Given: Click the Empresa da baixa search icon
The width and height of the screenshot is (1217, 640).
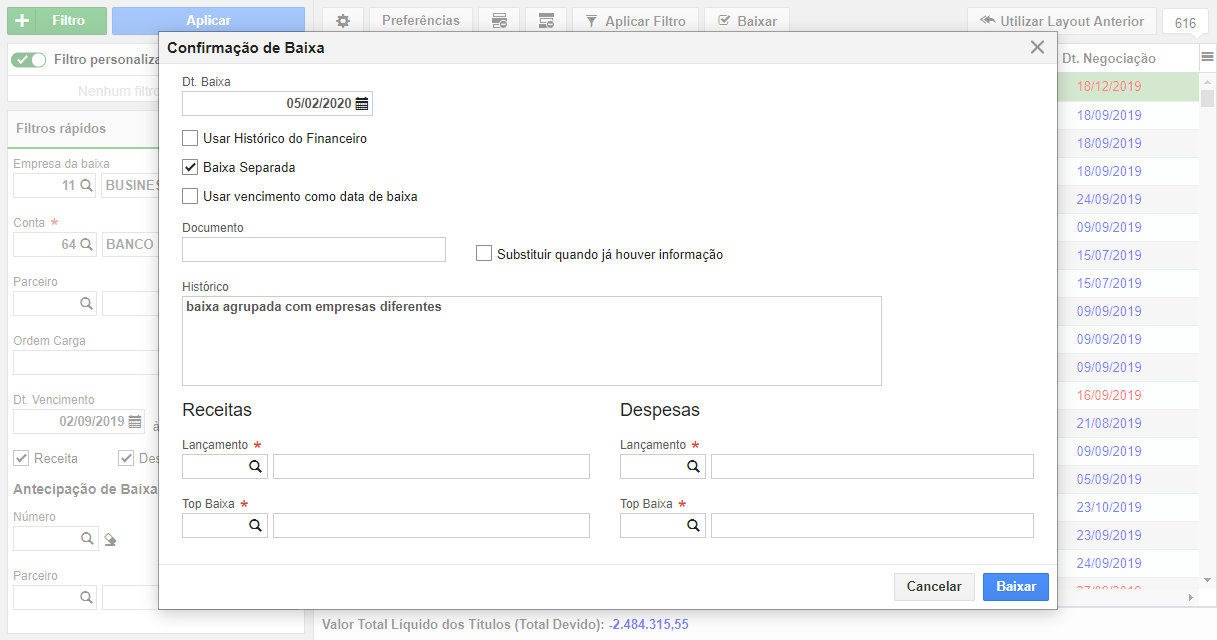Looking at the screenshot, I should click(x=86, y=185).
